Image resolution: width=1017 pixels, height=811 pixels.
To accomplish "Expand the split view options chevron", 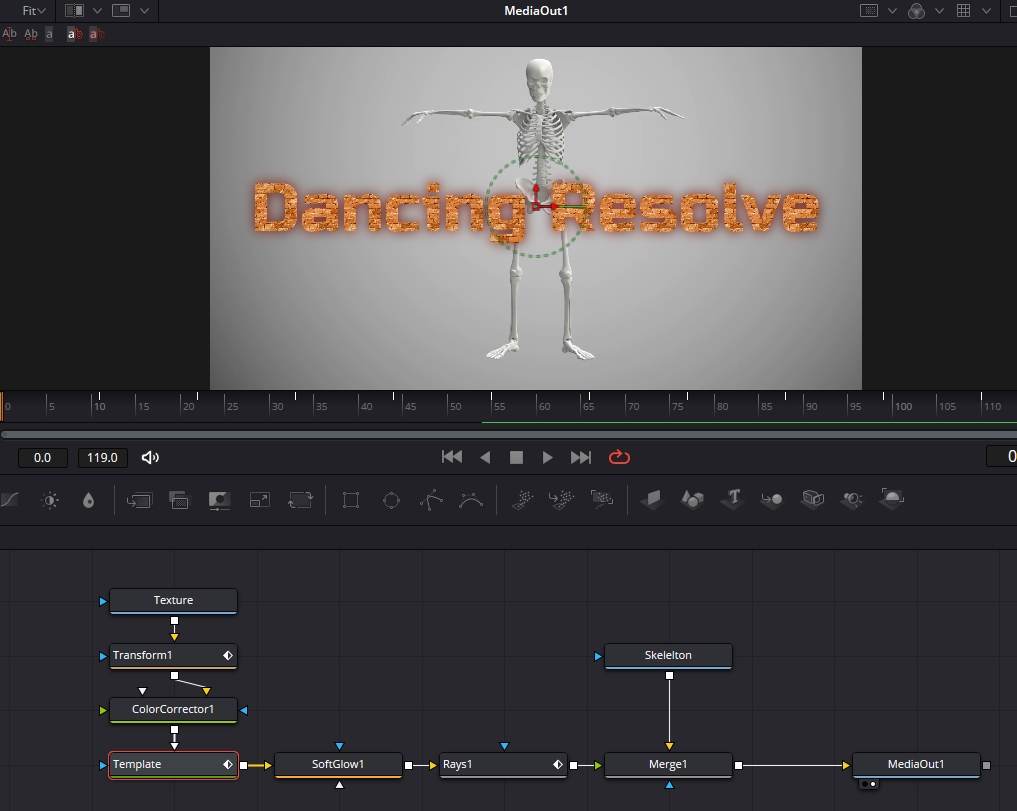I will (x=98, y=11).
